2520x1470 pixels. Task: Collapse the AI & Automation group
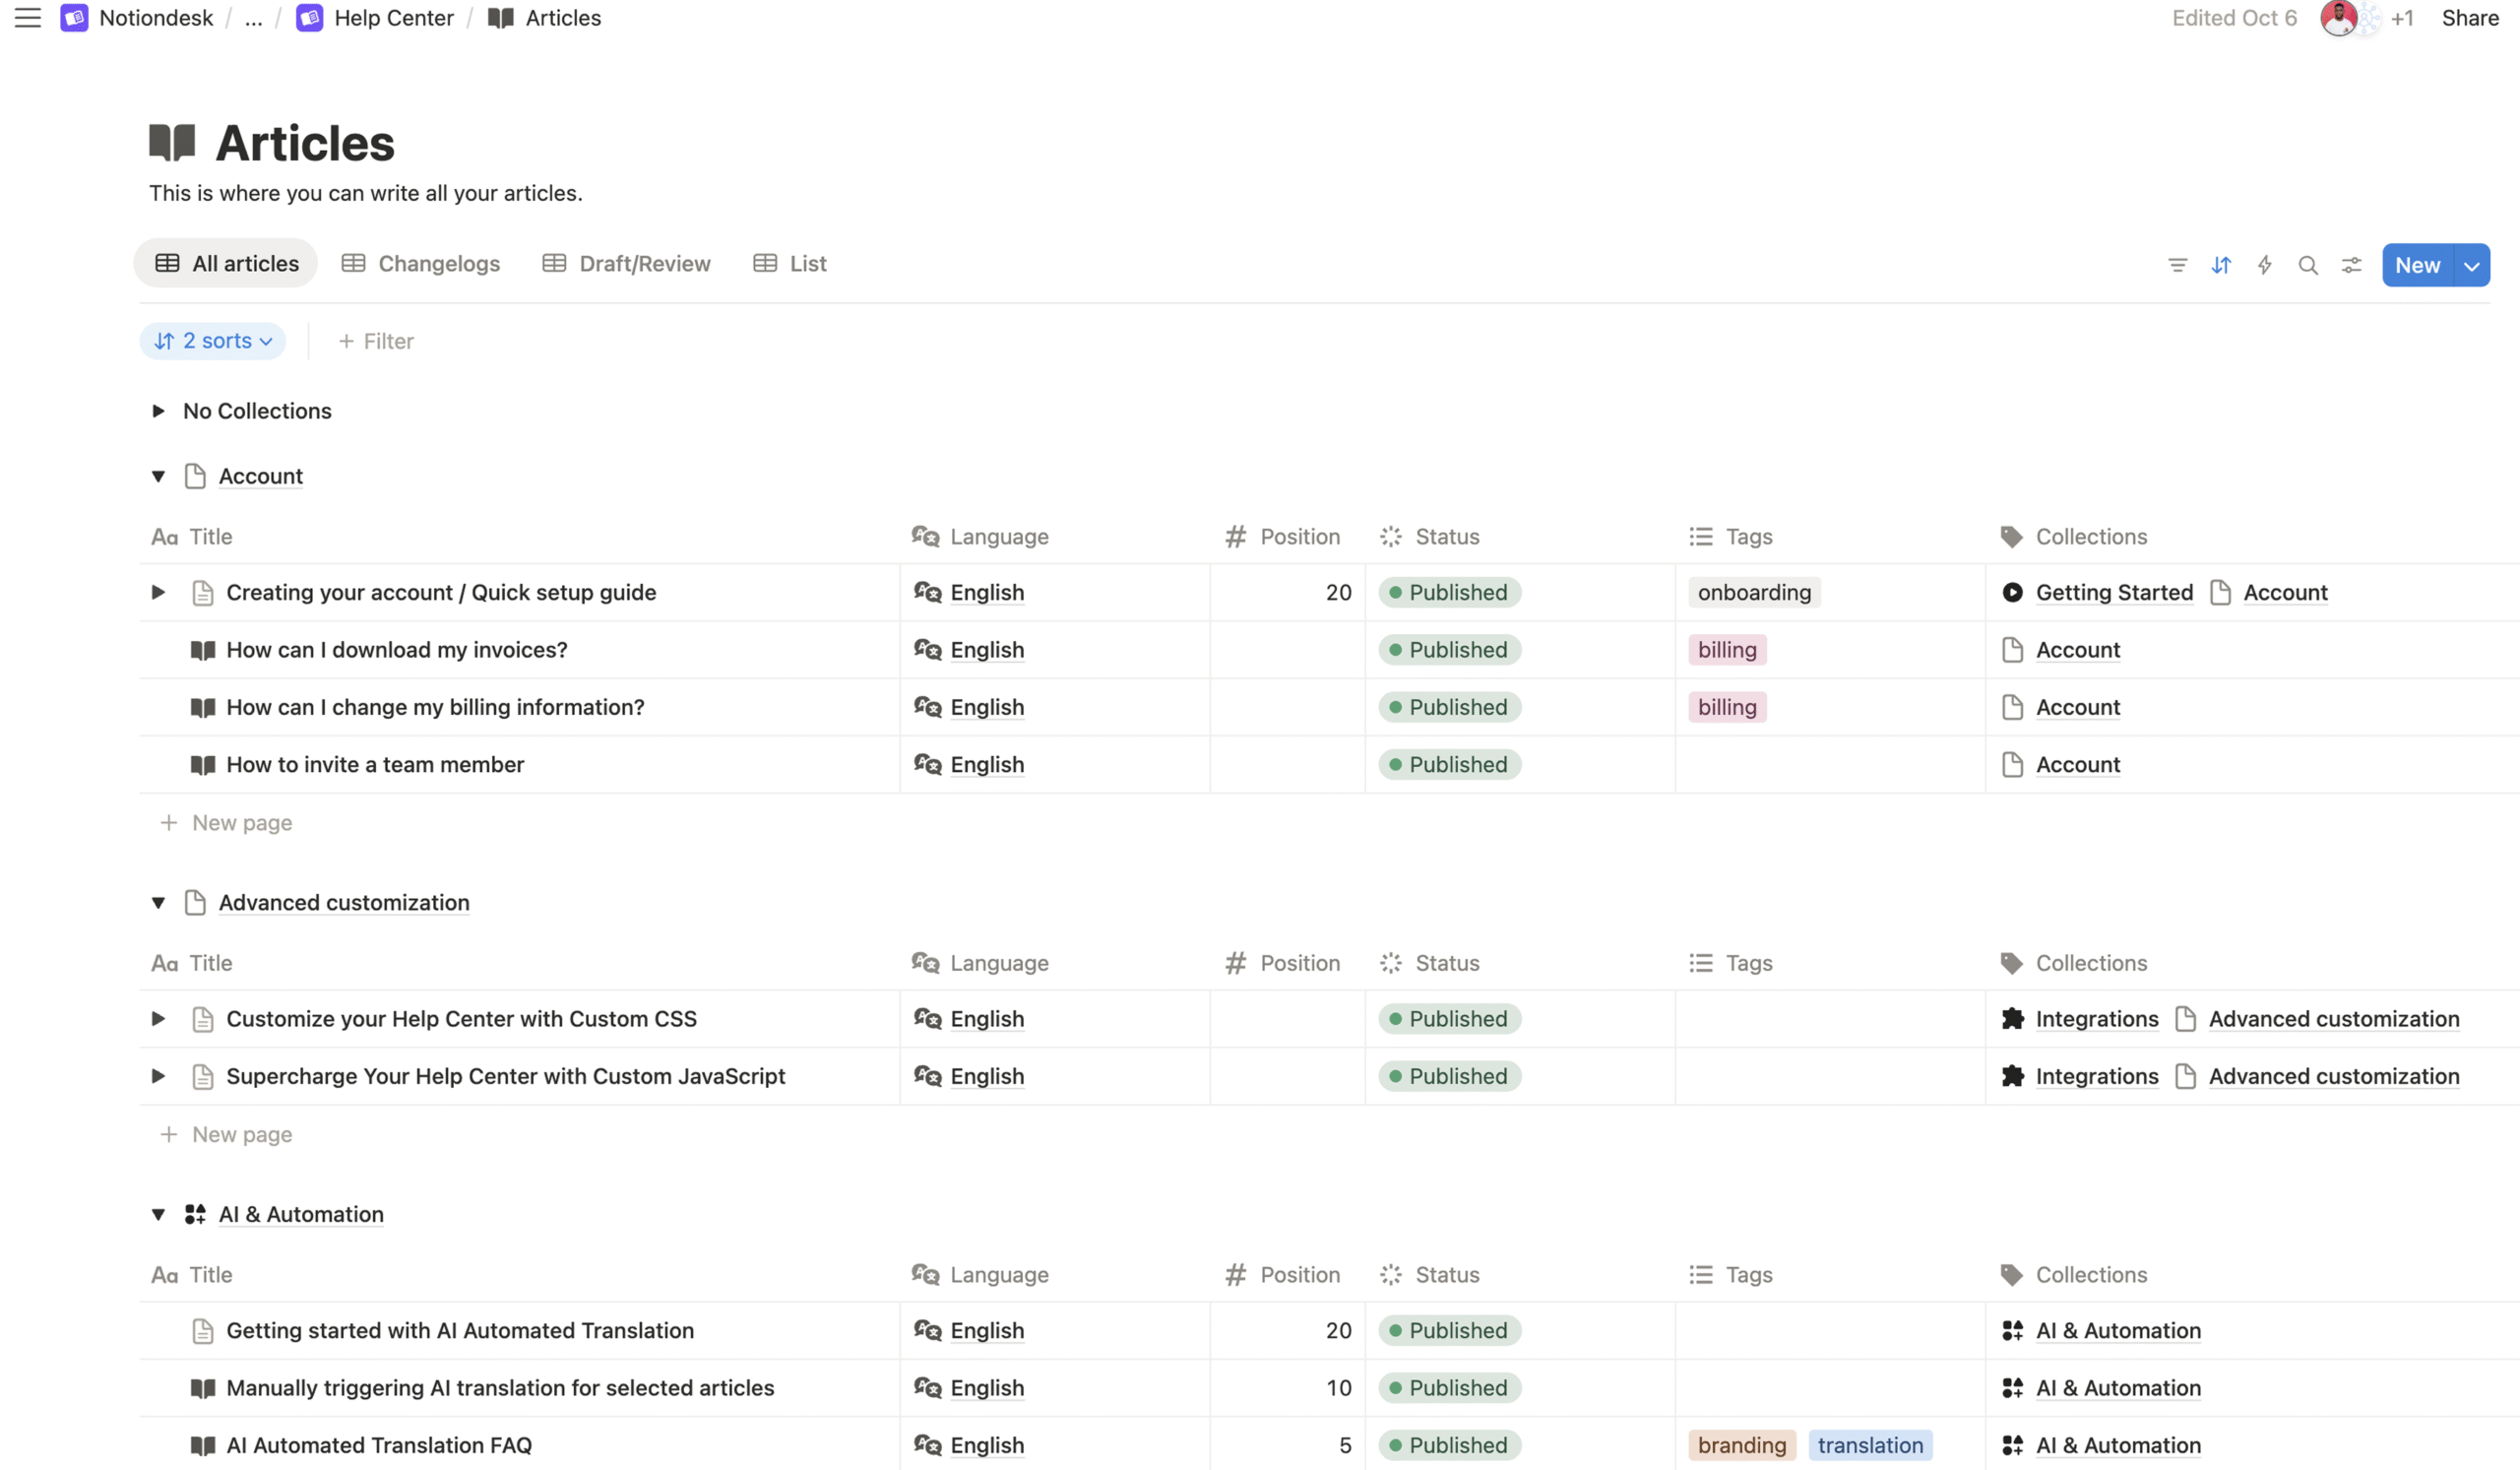[158, 1214]
